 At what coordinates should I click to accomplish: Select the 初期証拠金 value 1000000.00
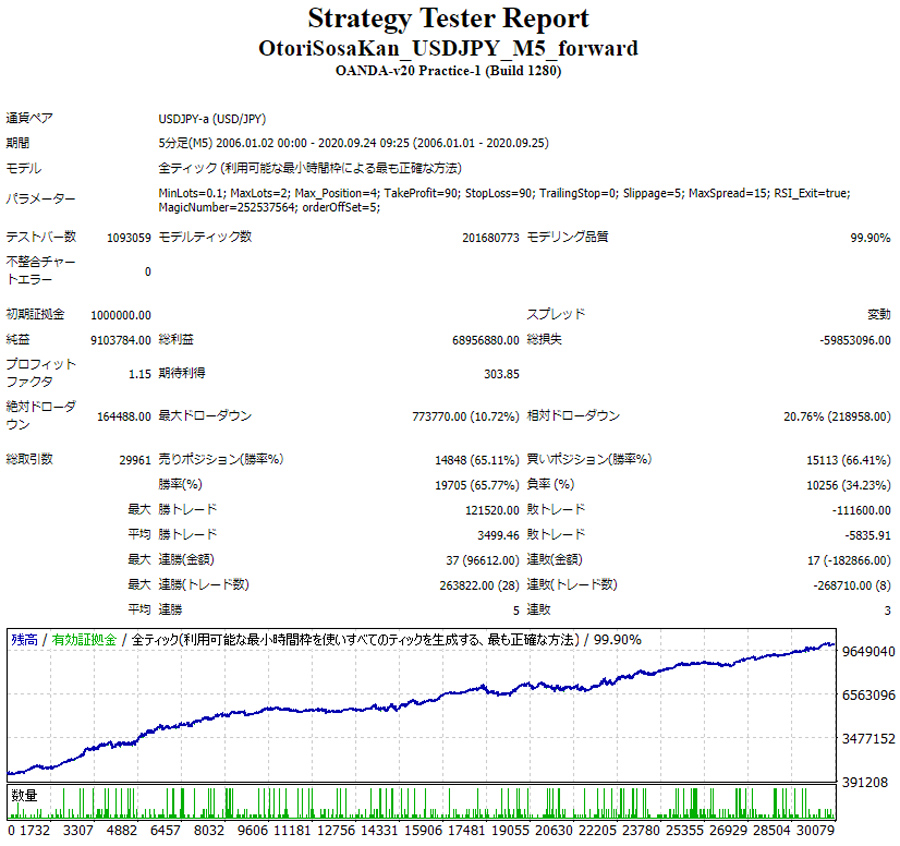pyautogui.click(x=121, y=315)
